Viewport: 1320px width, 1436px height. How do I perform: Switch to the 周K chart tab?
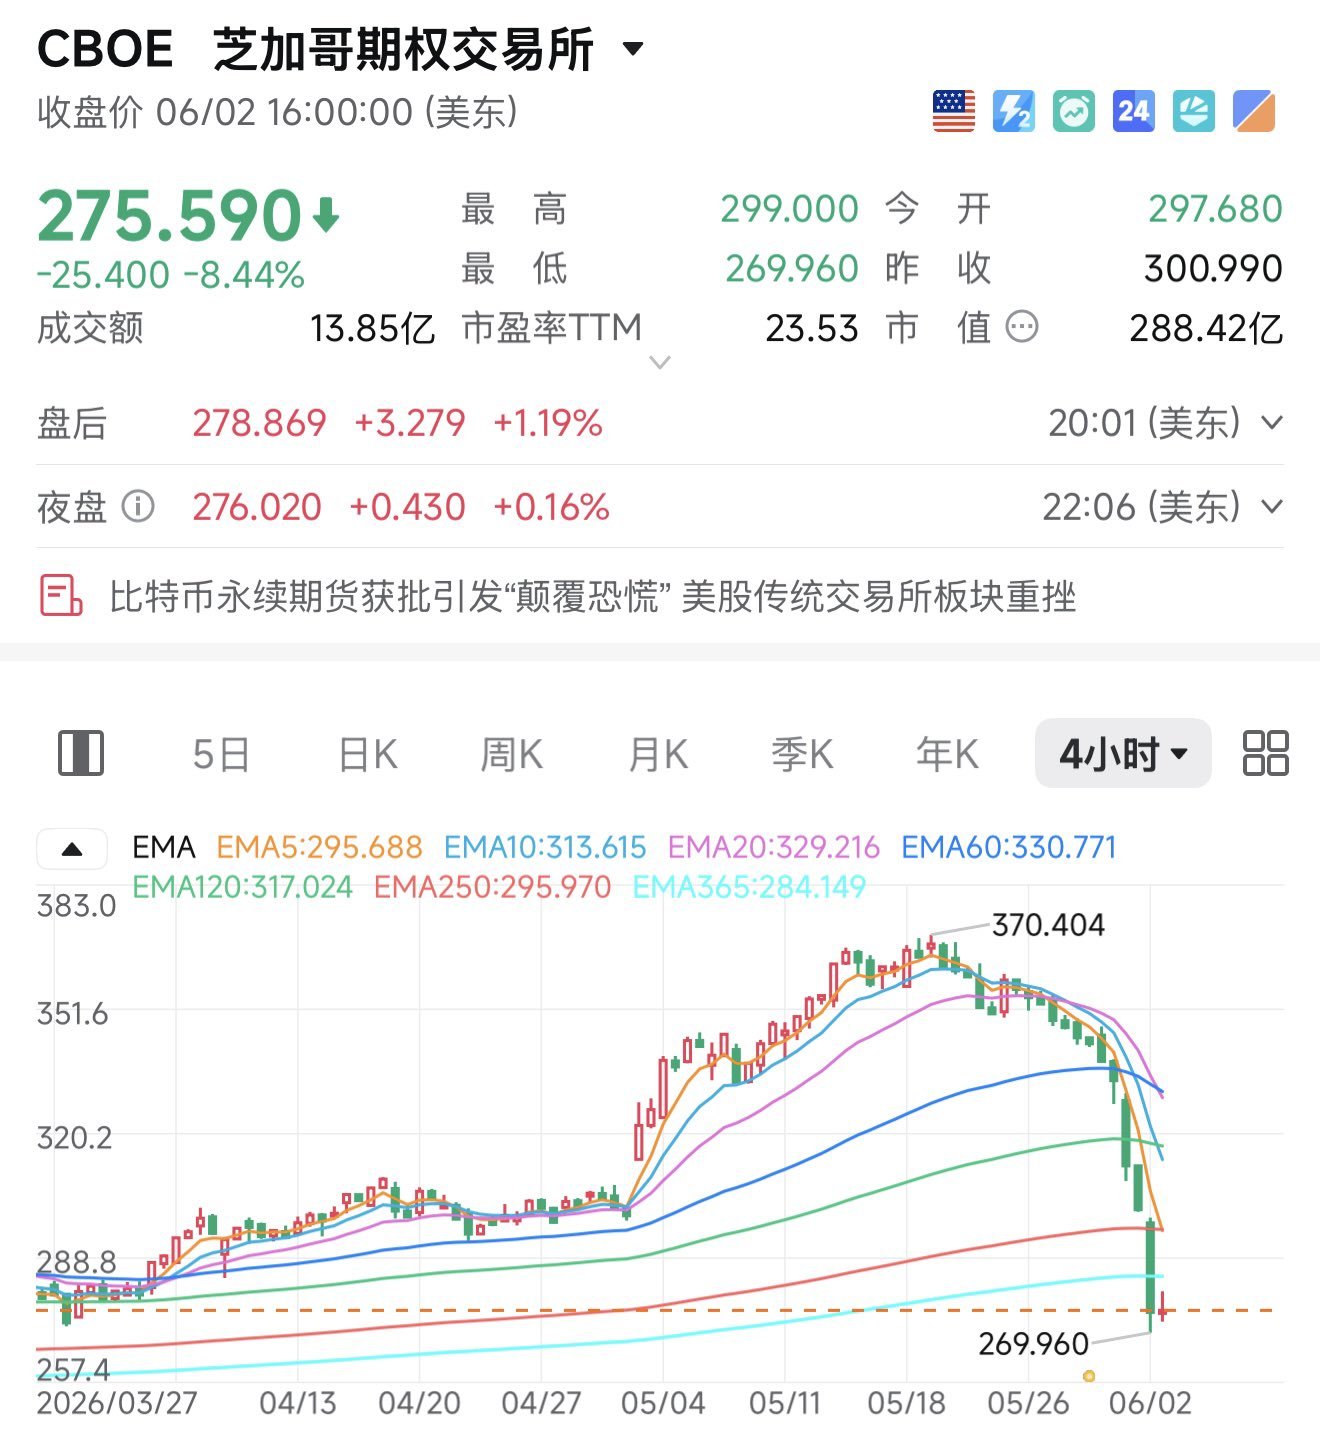point(512,754)
